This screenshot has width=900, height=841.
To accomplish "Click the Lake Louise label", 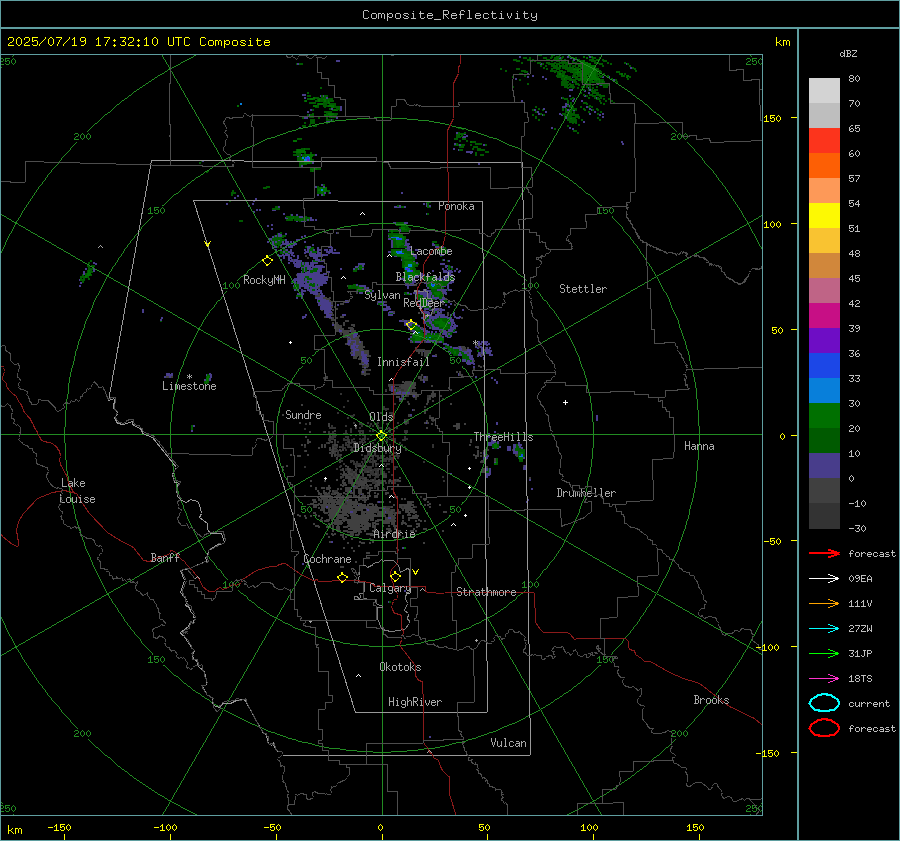I will pyautogui.click(x=77, y=491).
